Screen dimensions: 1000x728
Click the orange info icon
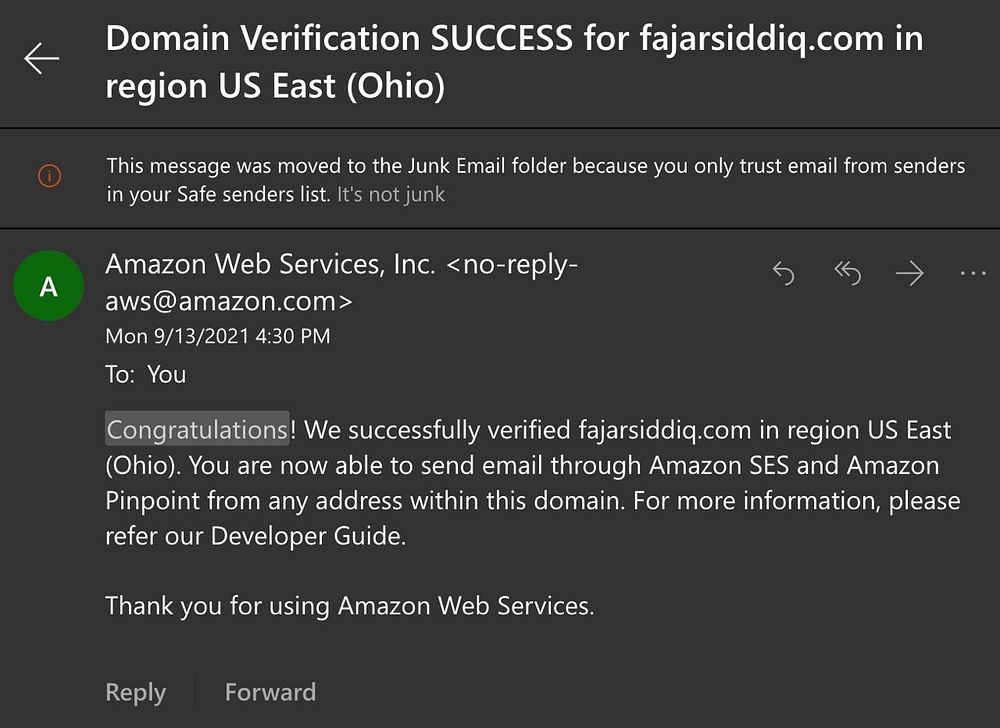coord(49,177)
